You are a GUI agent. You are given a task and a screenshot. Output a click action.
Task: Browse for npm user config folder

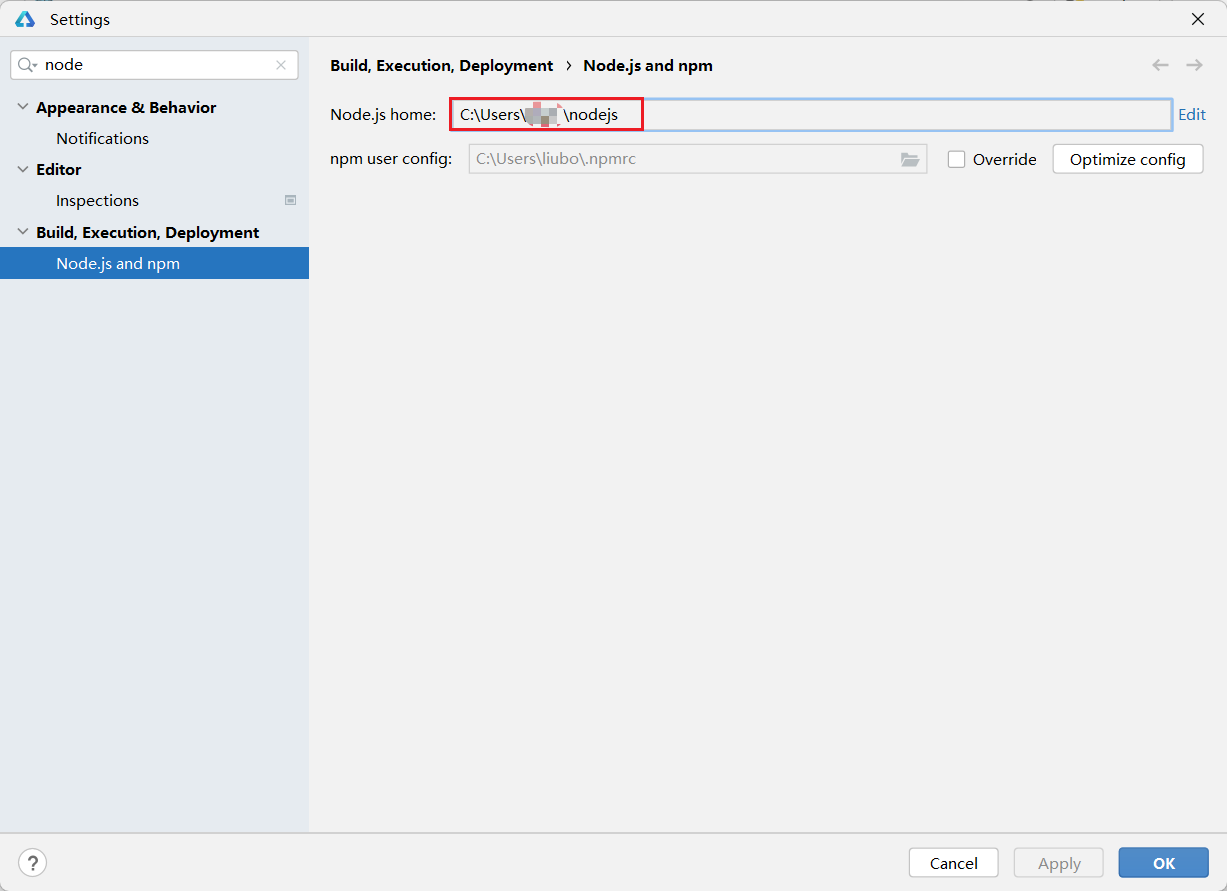(x=909, y=159)
